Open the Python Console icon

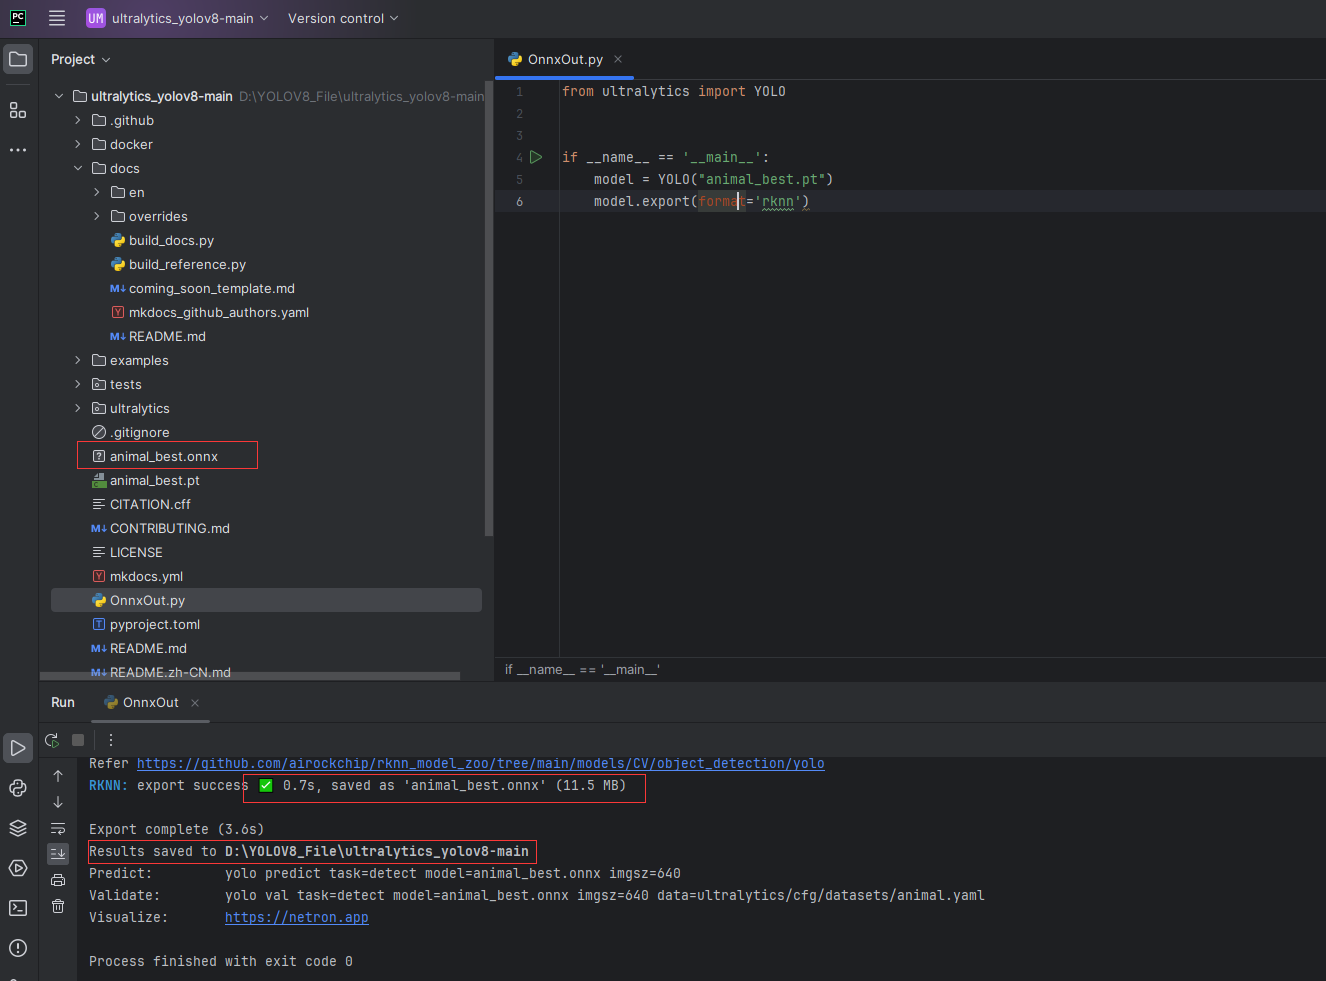18,788
